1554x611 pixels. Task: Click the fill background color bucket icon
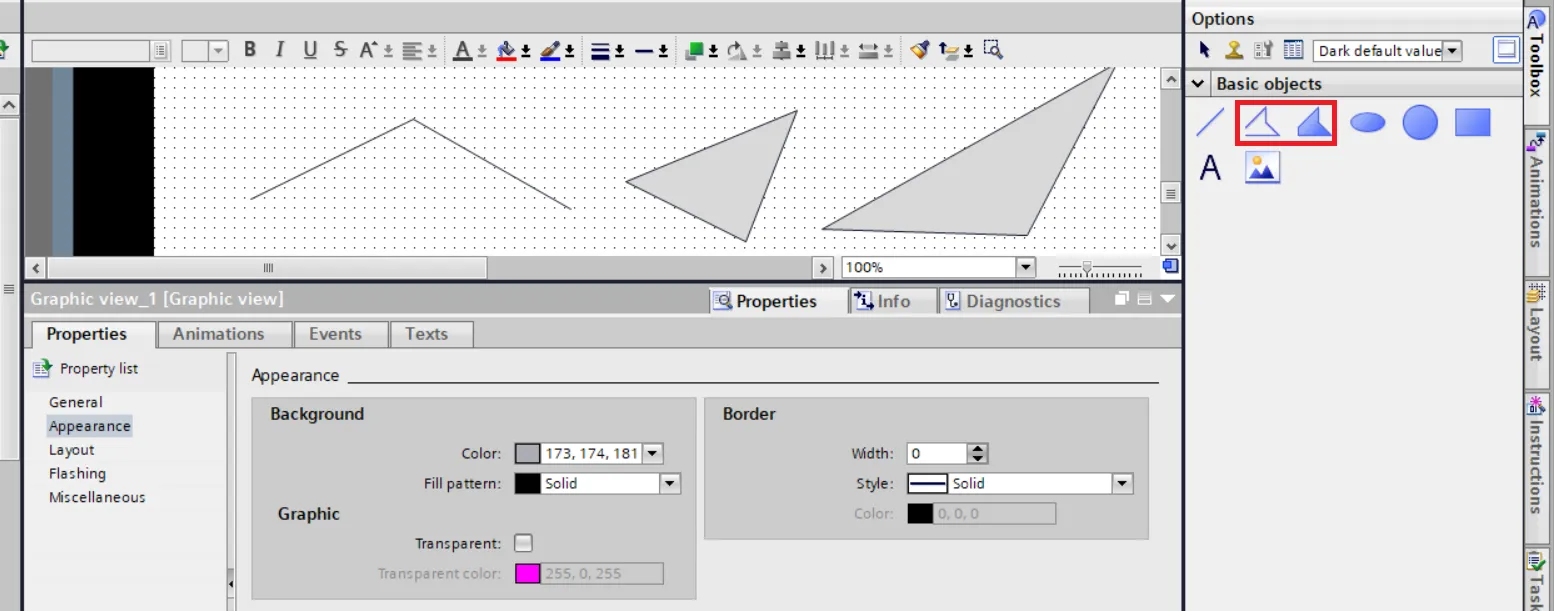[x=506, y=50]
